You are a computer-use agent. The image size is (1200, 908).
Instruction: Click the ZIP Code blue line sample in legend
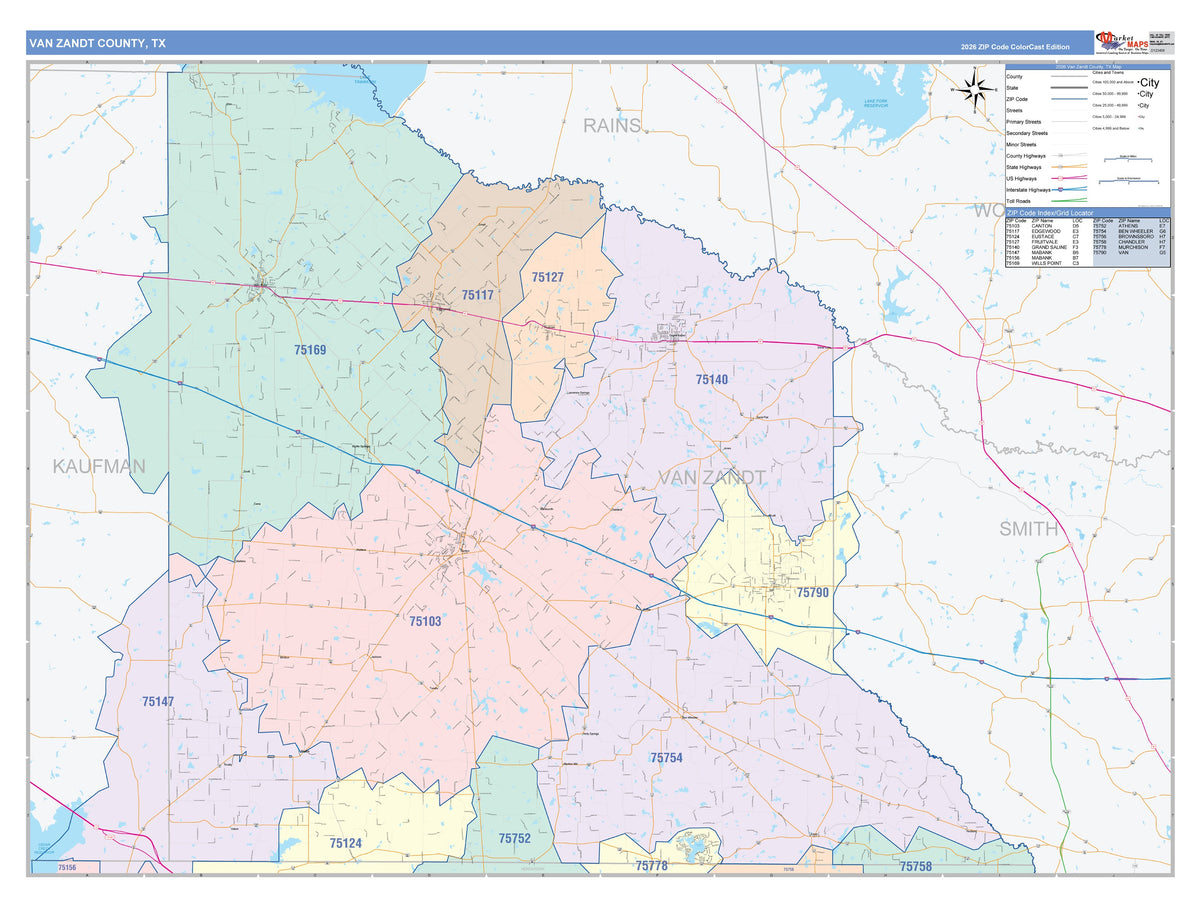click(1069, 99)
